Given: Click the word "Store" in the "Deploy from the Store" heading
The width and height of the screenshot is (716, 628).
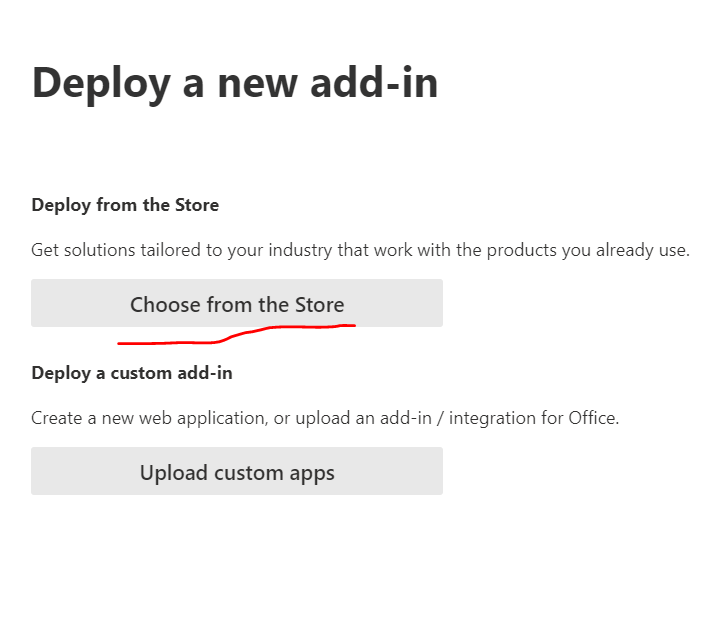Looking at the screenshot, I should 196,205.
